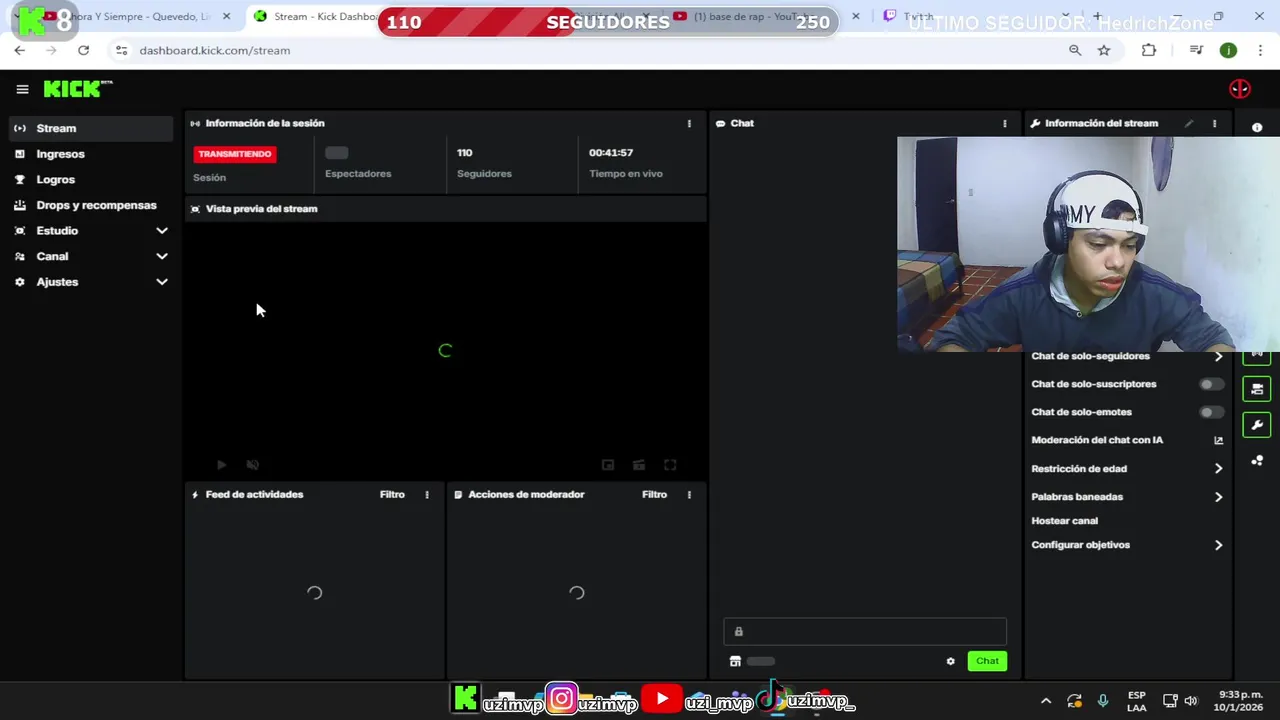Image resolution: width=1280 pixels, height=720 pixels.
Task: Bookmark this page with star icon
Action: pyautogui.click(x=1104, y=50)
